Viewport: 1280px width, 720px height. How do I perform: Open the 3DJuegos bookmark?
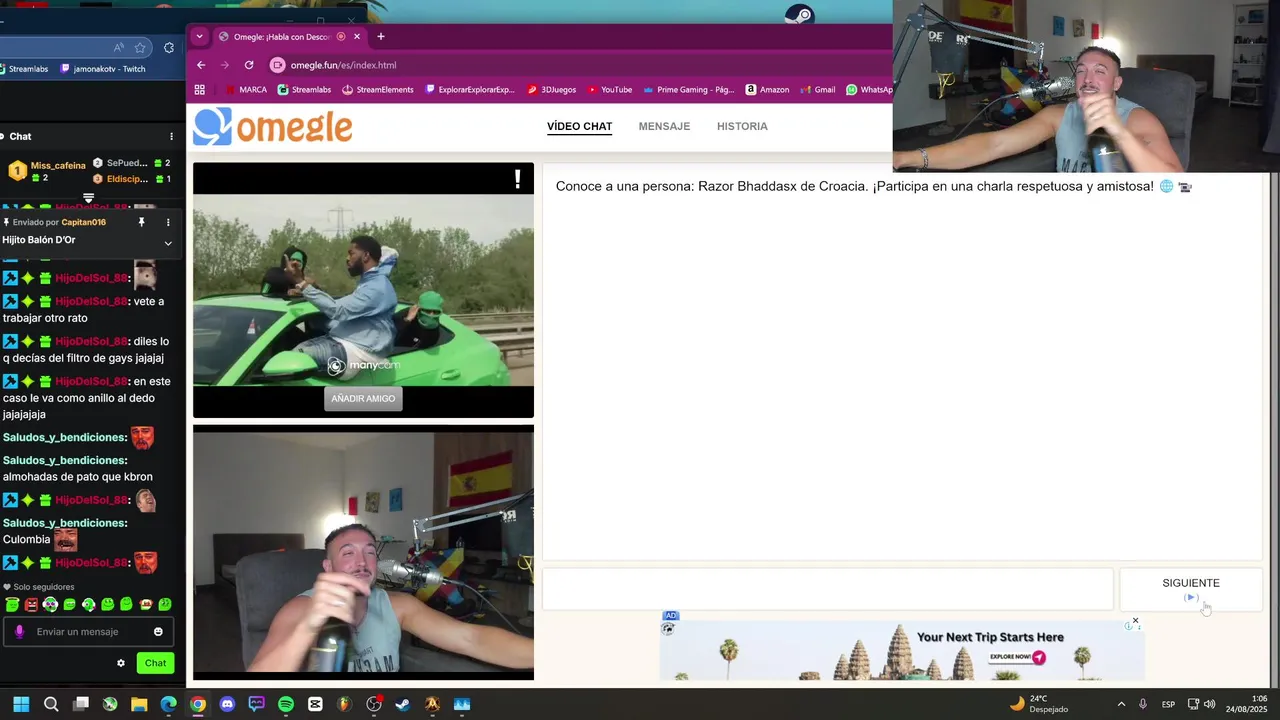(552, 89)
